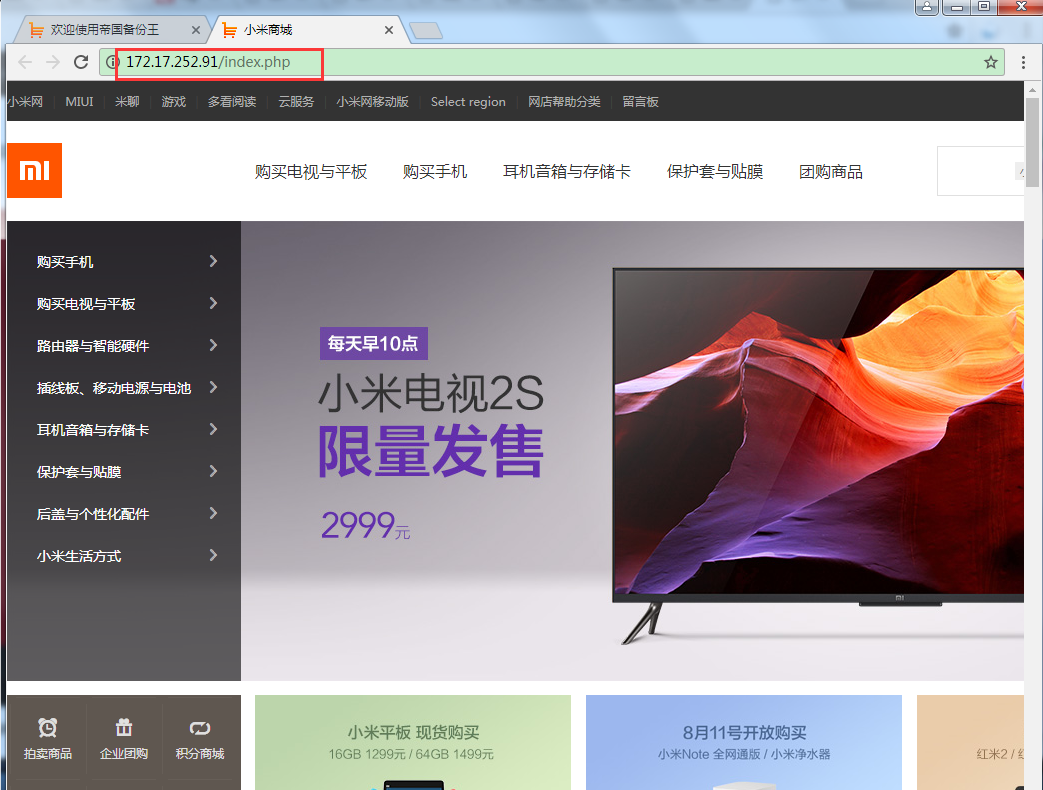Viewport: 1043px width, 790px height.
Task: Click the site info icon in address bar
Action: 112,62
